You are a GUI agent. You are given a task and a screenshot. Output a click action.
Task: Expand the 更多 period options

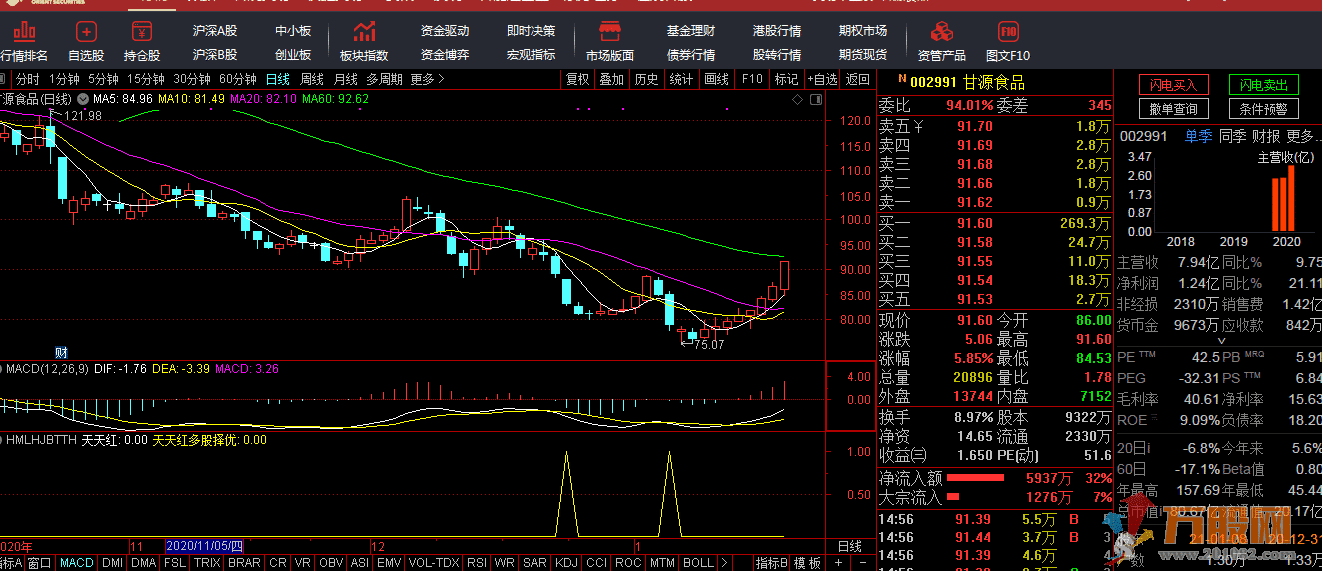pos(427,79)
